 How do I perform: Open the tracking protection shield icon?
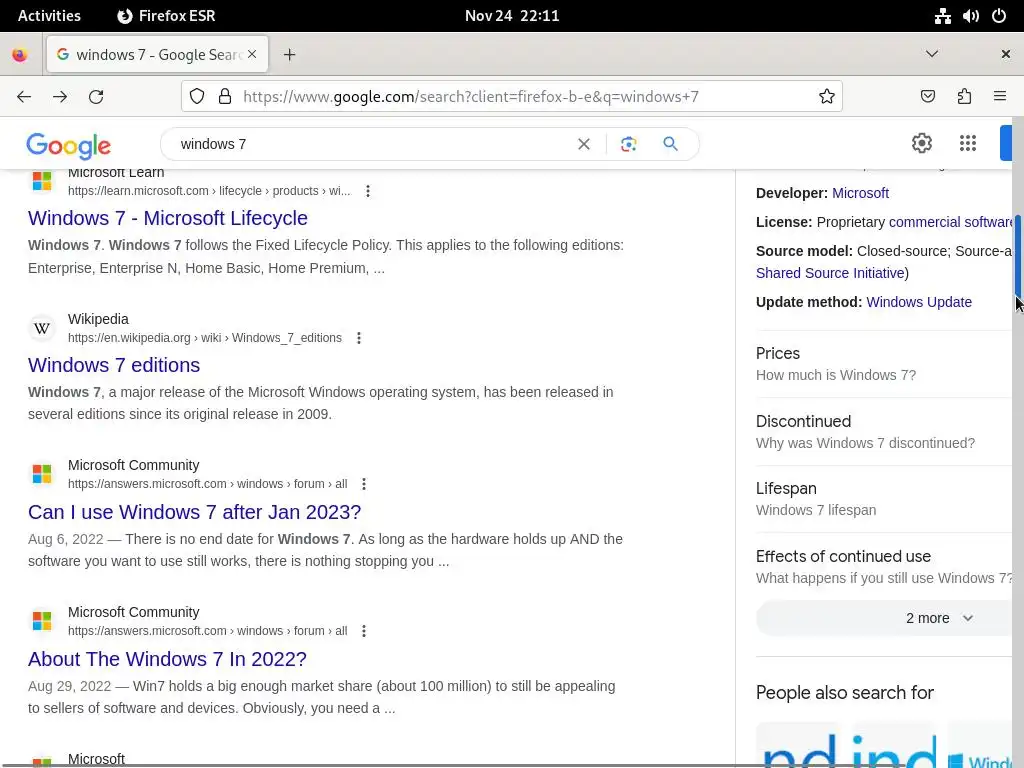(x=197, y=97)
